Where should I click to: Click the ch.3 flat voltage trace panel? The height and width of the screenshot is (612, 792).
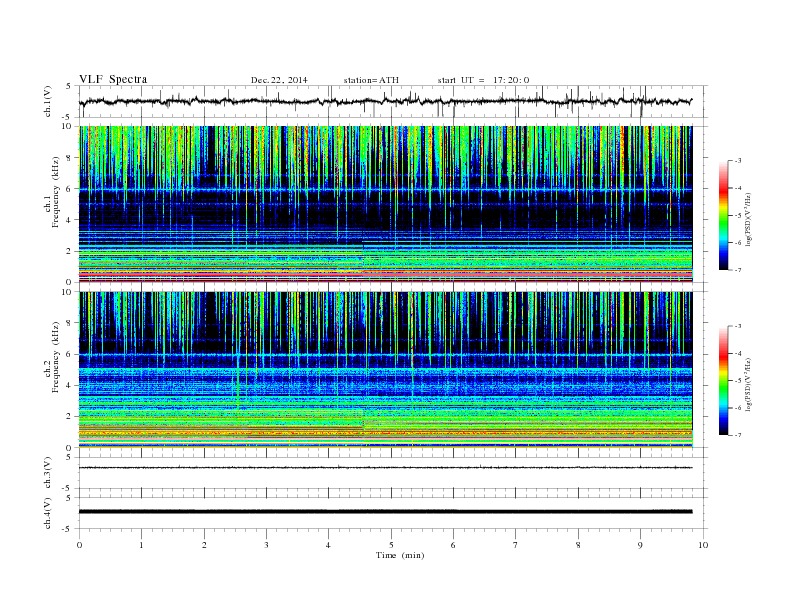(x=393, y=473)
